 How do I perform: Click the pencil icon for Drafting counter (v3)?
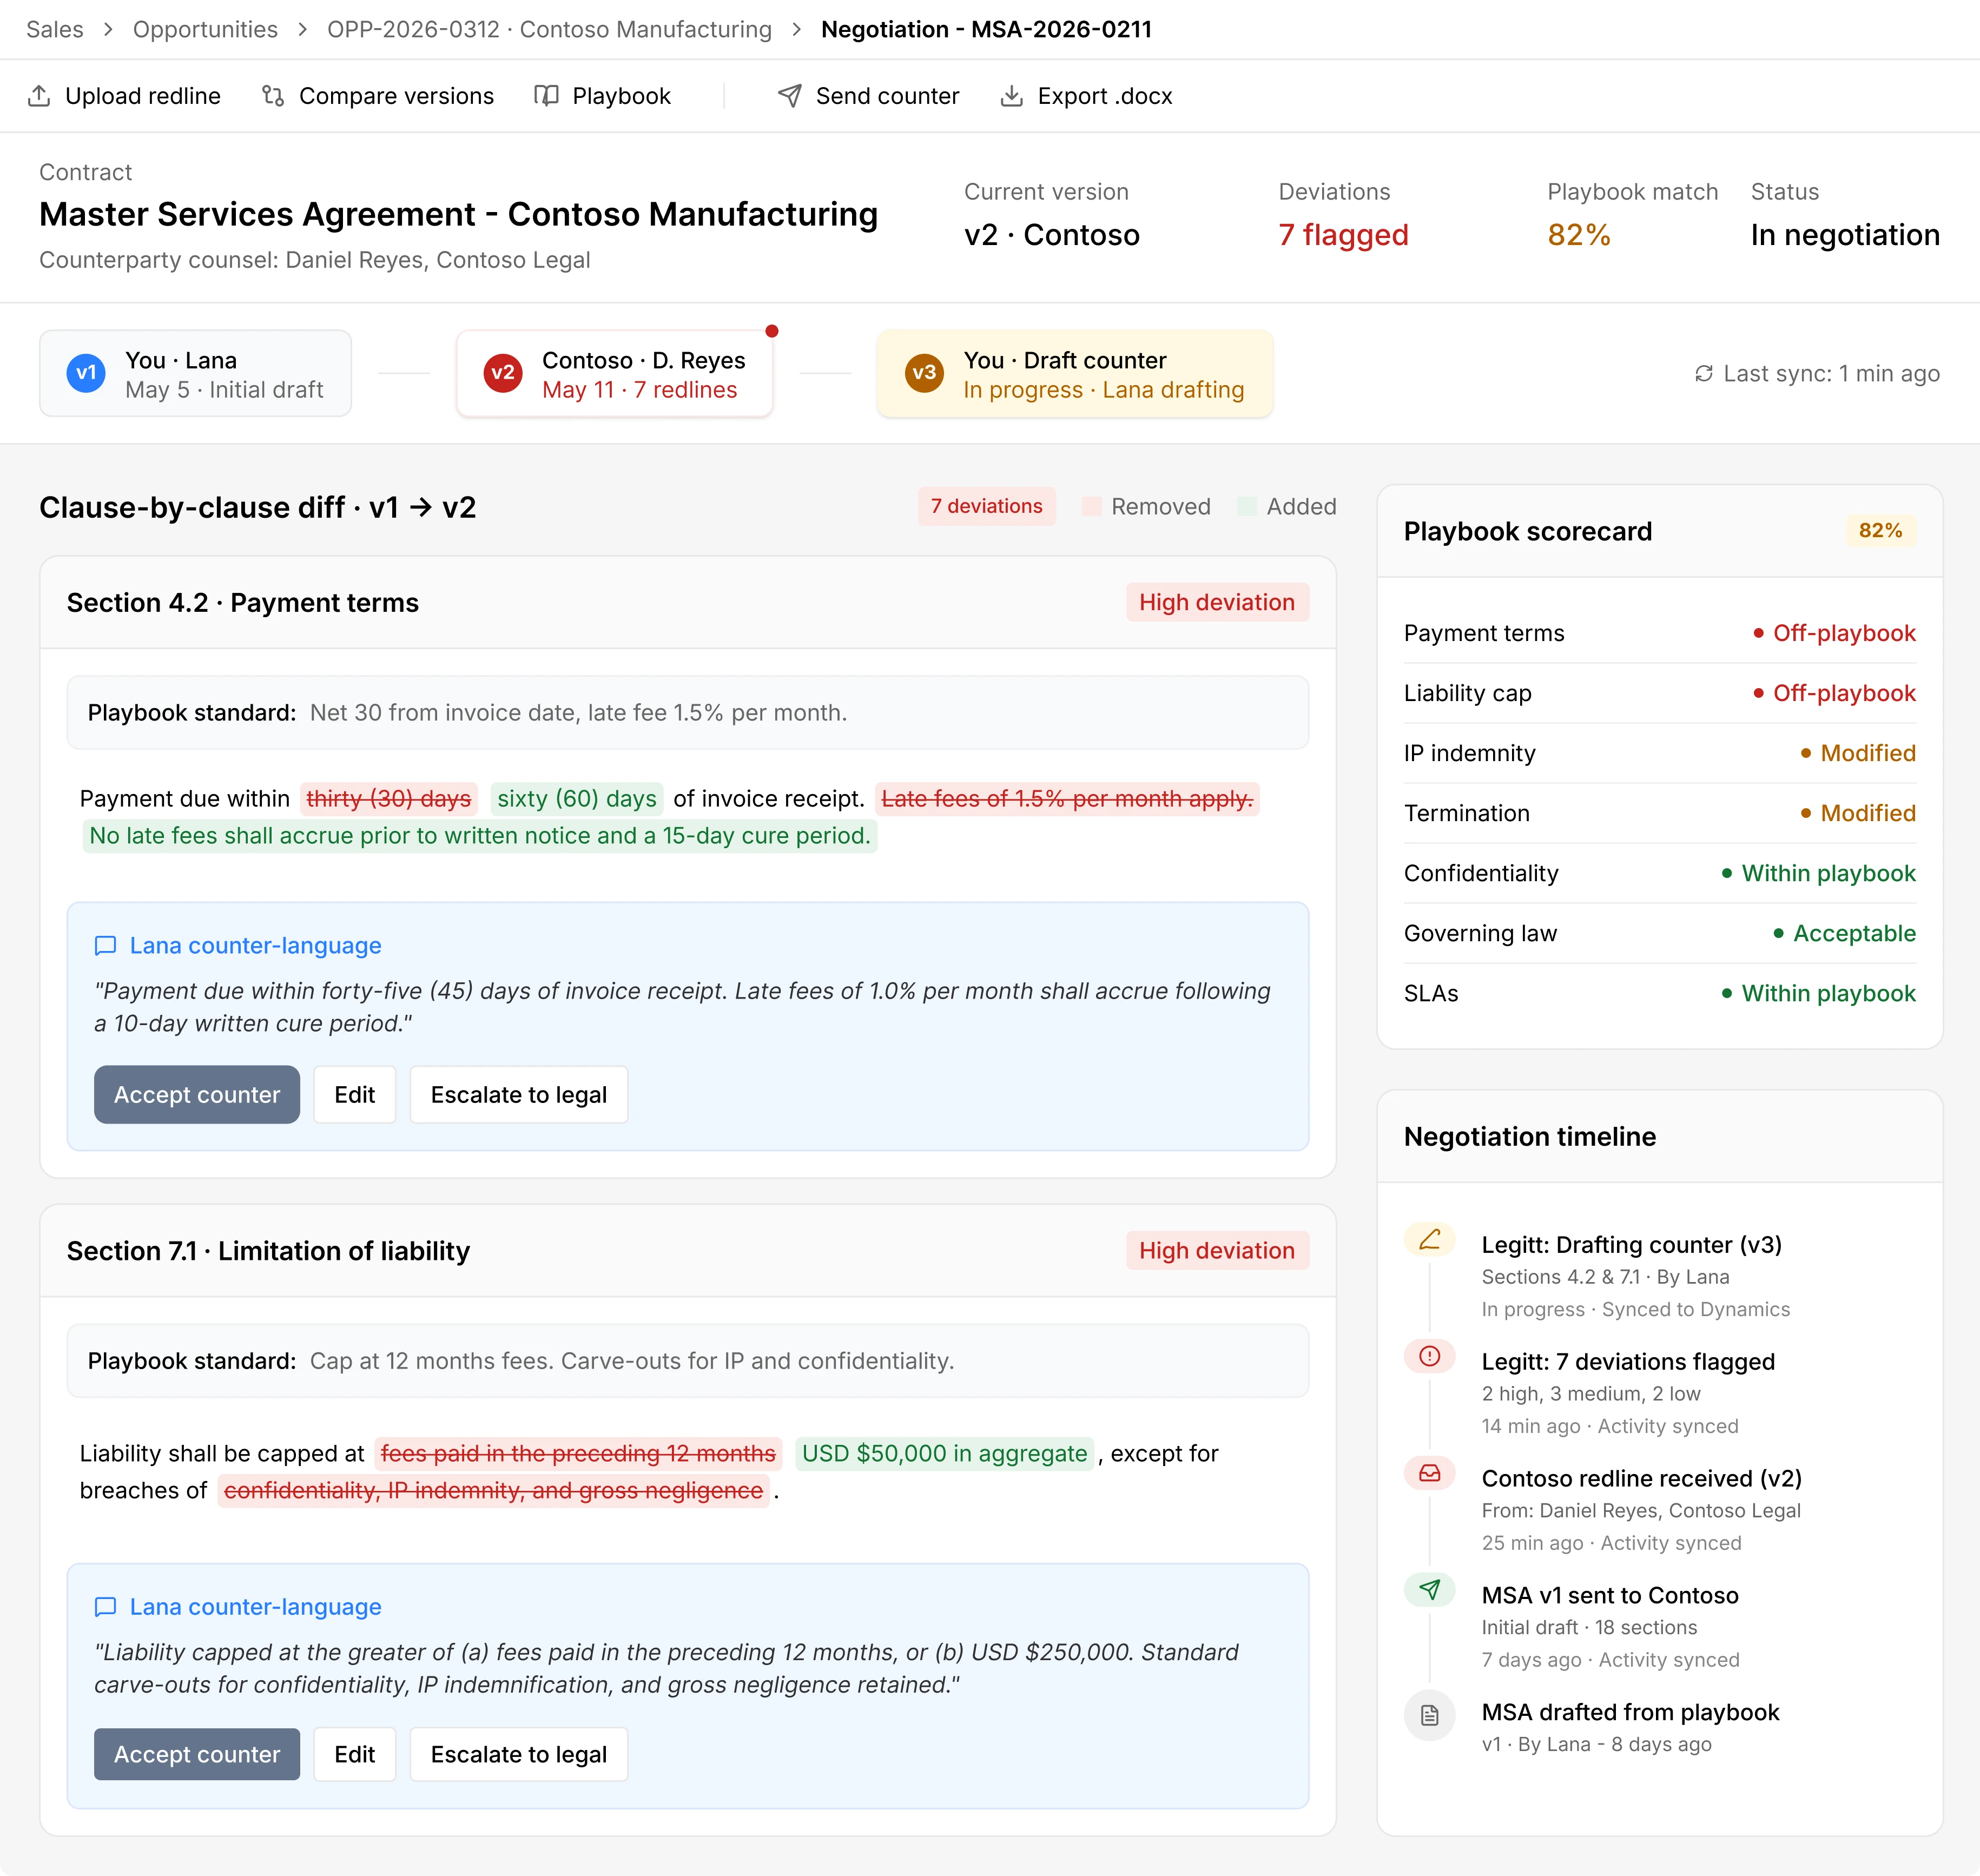(1430, 1240)
